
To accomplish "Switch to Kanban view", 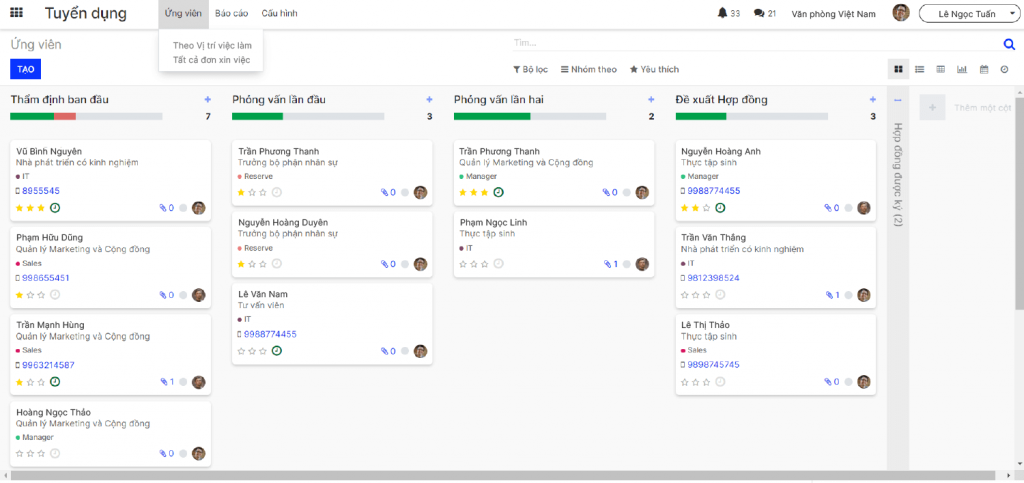I will coord(898,69).
